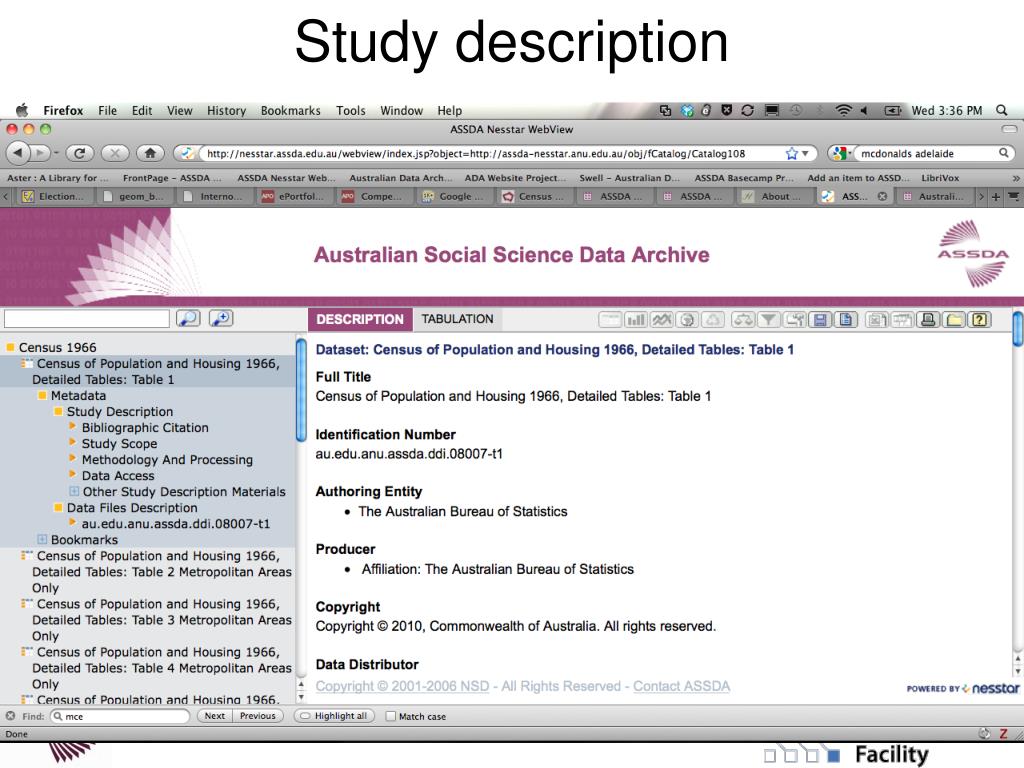
Task: Click the line graph toolbar icon
Action: point(662,319)
